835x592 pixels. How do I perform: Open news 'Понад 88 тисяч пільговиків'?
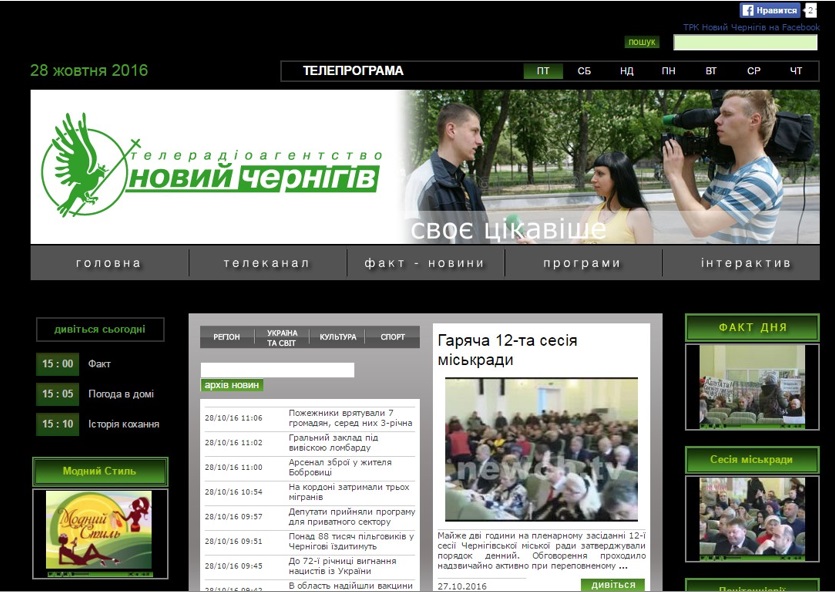tap(351, 541)
